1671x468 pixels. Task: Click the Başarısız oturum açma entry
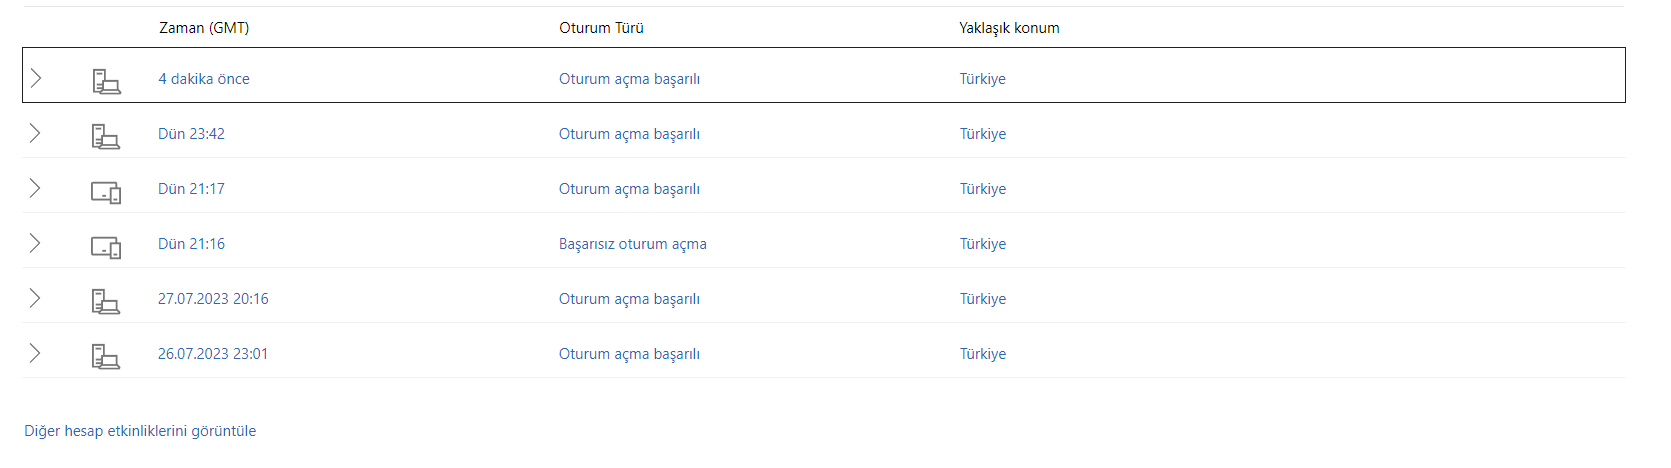point(633,244)
